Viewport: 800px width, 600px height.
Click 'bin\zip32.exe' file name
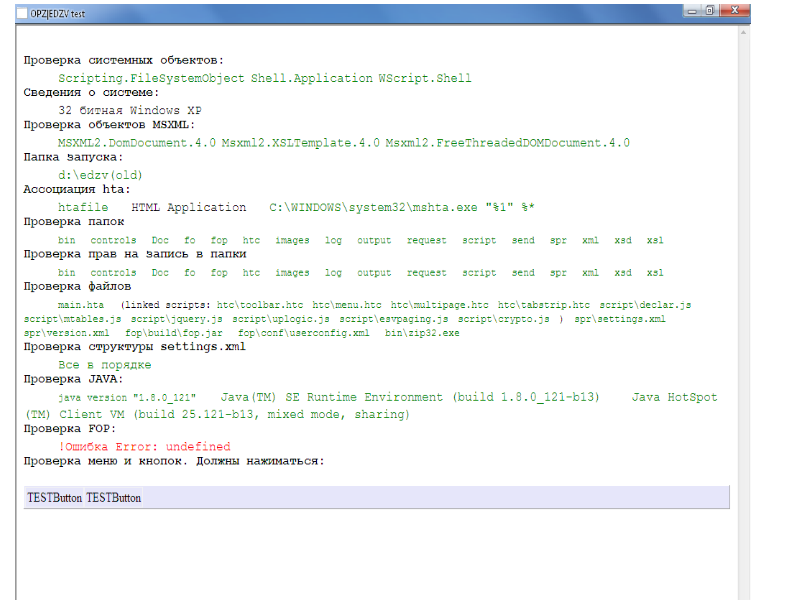(422, 333)
